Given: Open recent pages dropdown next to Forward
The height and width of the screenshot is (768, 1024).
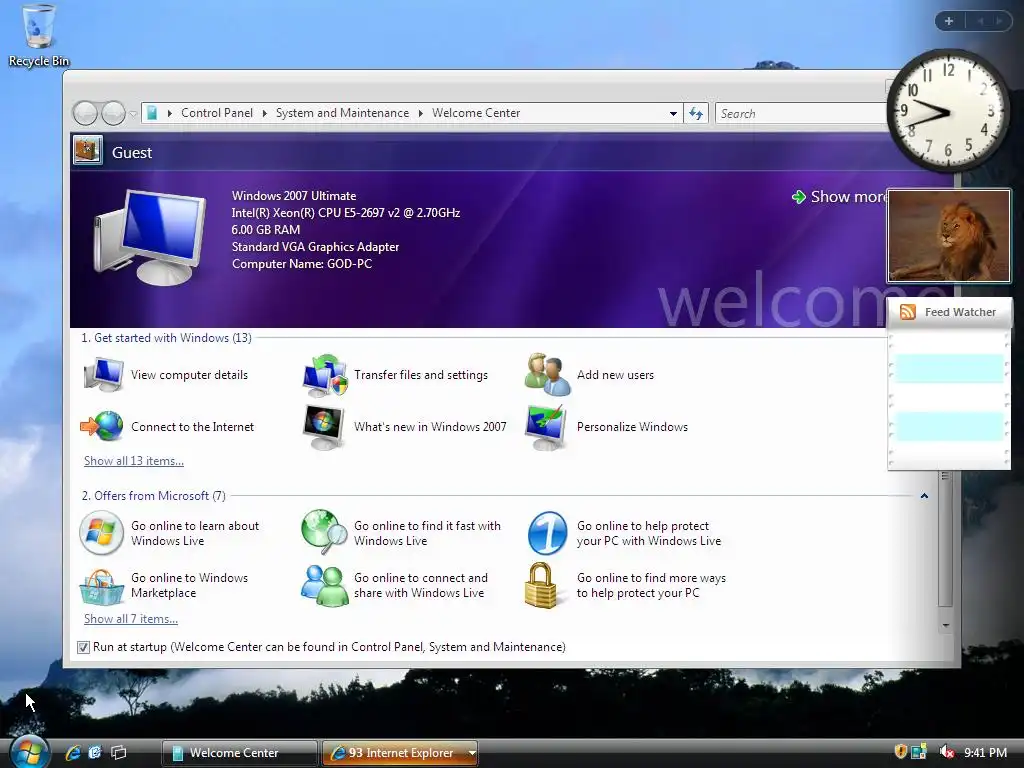Looking at the screenshot, I should pos(133,114).
